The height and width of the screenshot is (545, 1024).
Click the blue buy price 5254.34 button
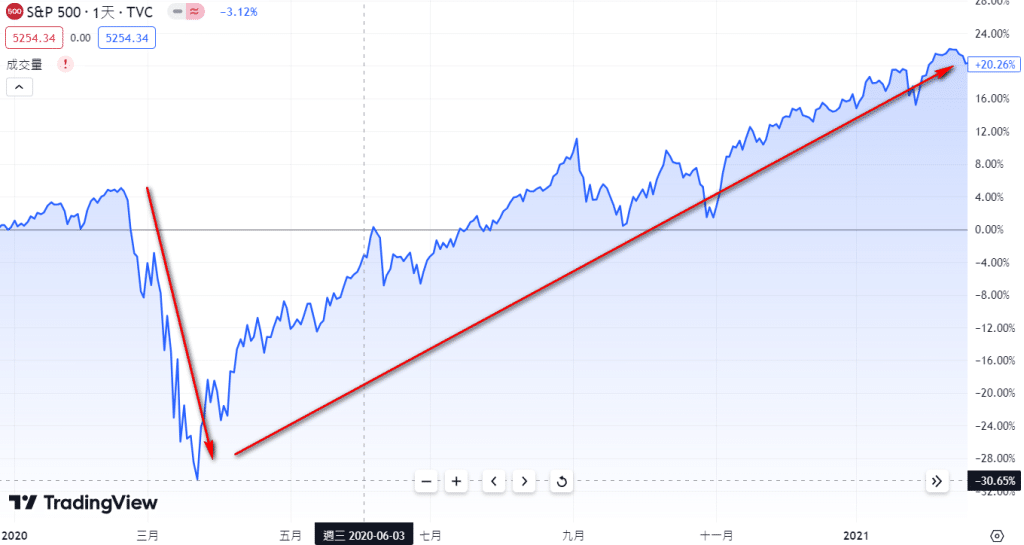point(127,38)
